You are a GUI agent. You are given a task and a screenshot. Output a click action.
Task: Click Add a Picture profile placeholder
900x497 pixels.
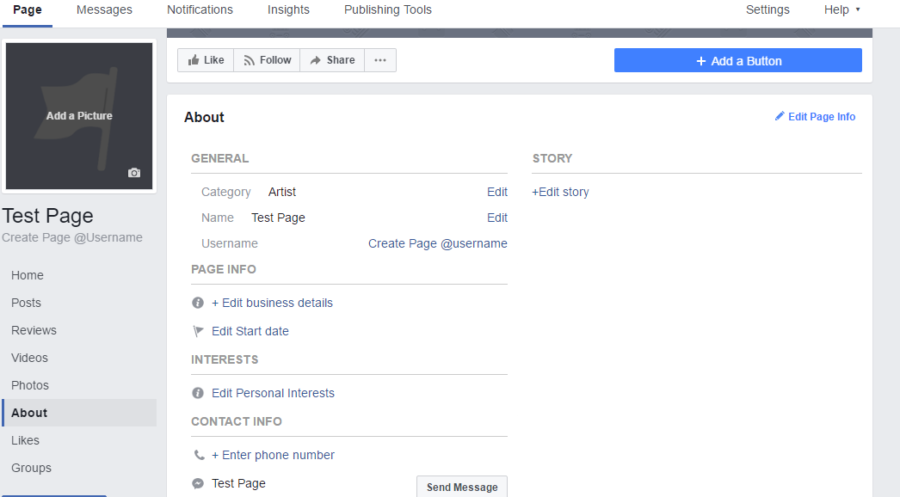click(79, 116)
